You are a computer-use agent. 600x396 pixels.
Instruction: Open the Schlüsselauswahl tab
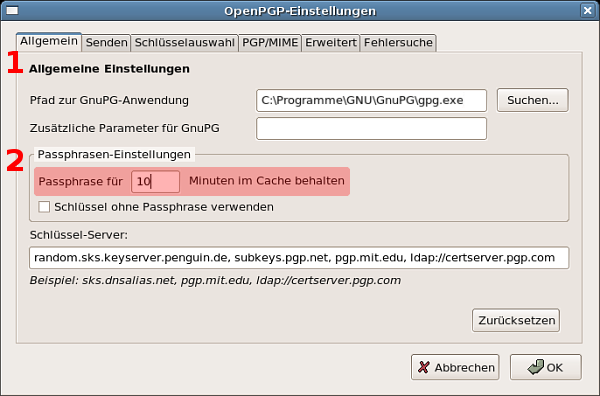coord(184,42)
